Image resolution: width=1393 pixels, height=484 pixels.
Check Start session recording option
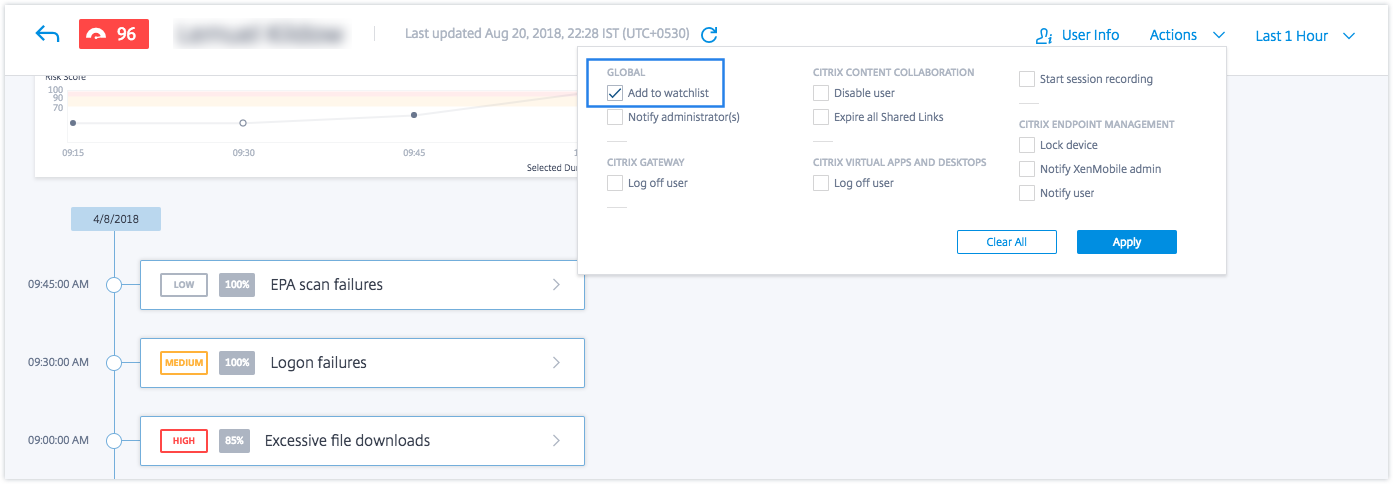(x=1027, y=79)
